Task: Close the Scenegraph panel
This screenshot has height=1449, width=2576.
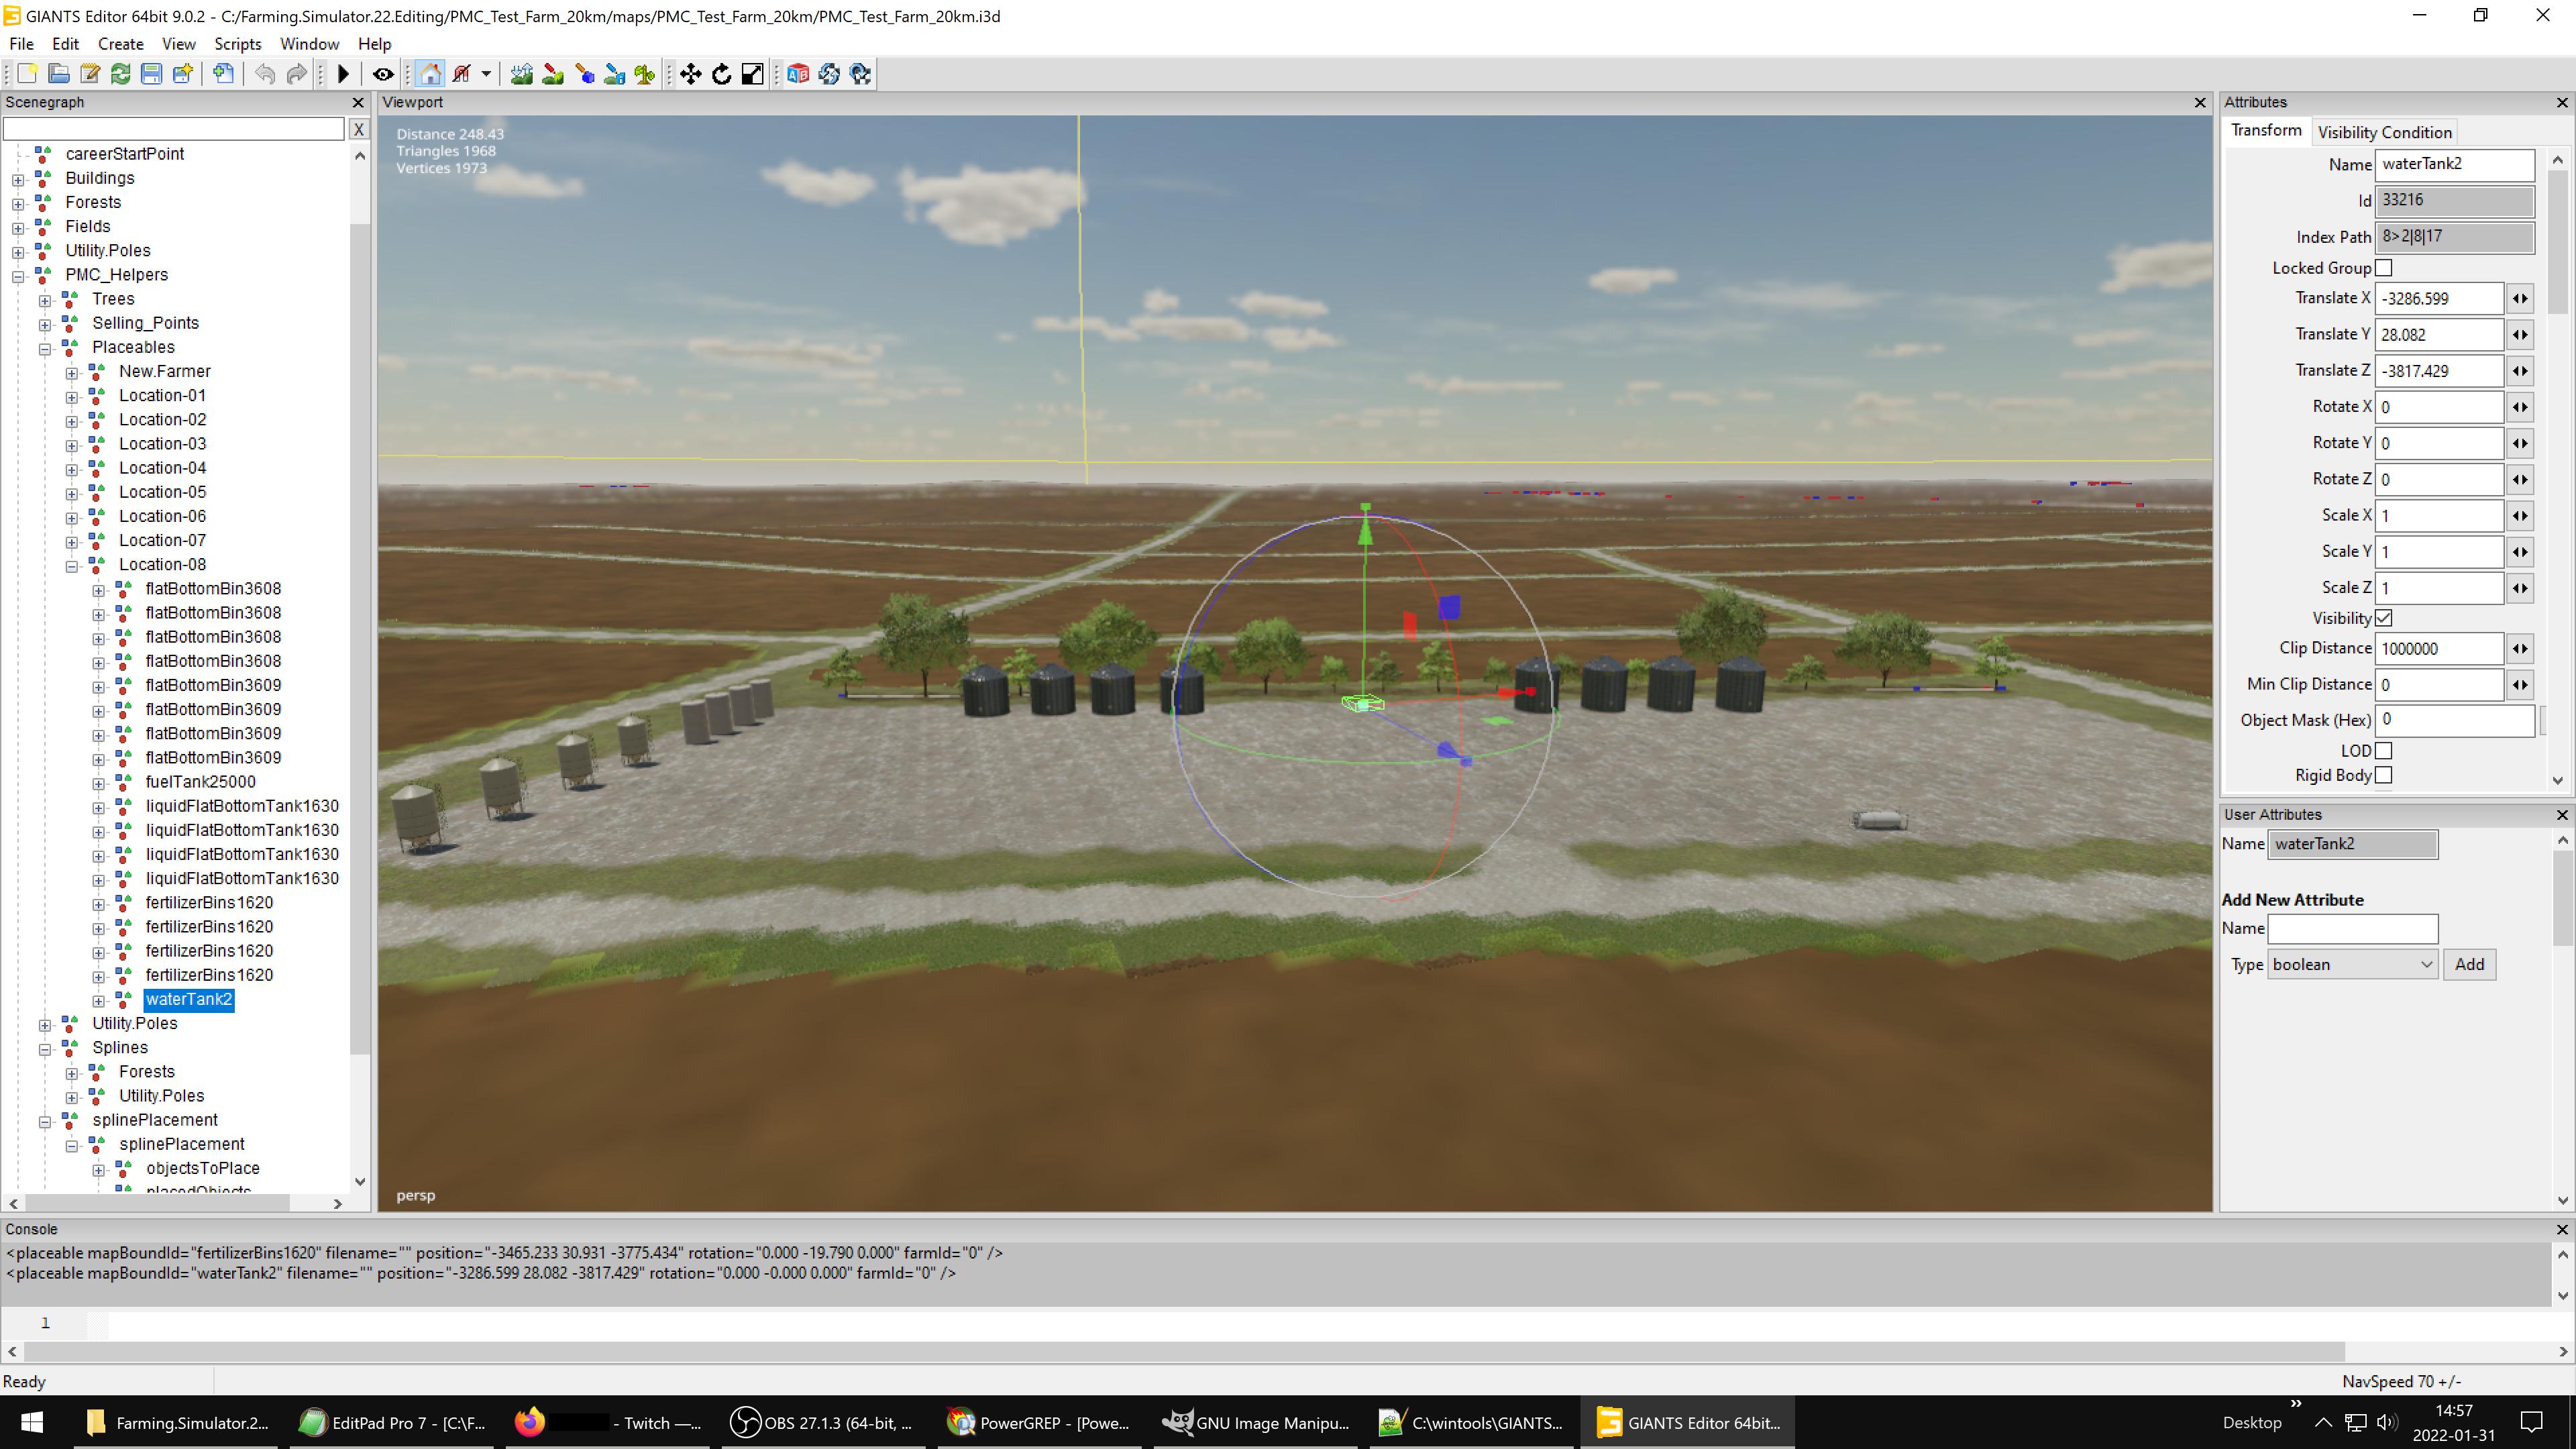Action: pyautogui.click(x=359, y=103)
